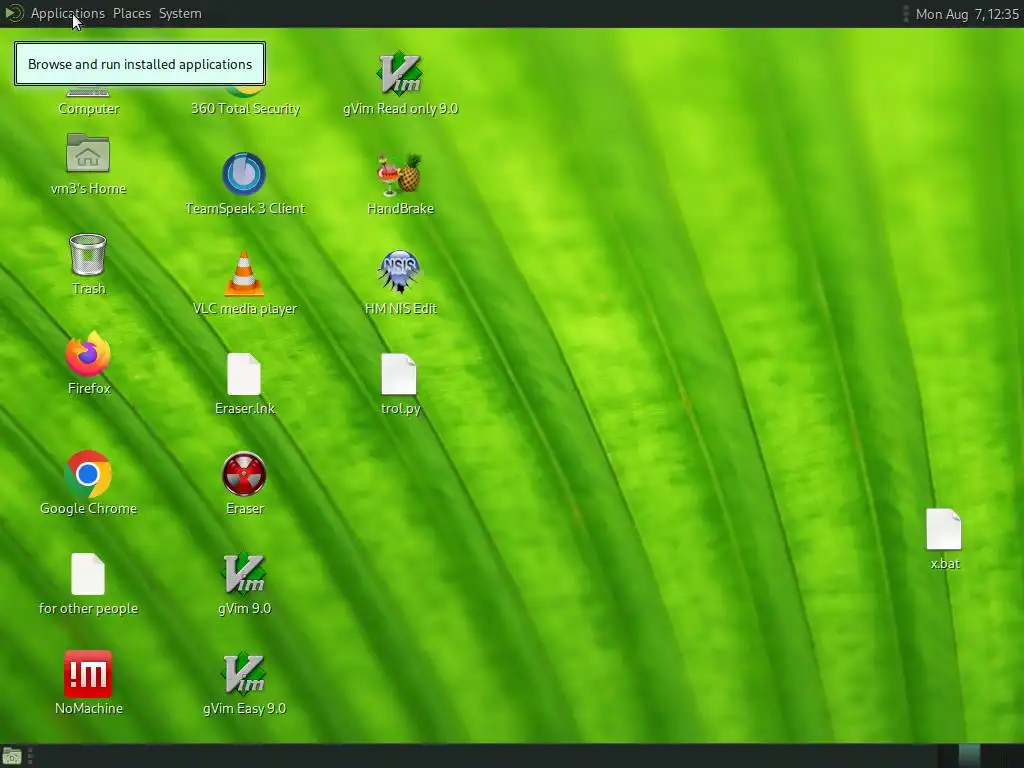Click the 360 Total Security label

click(245, 108)
